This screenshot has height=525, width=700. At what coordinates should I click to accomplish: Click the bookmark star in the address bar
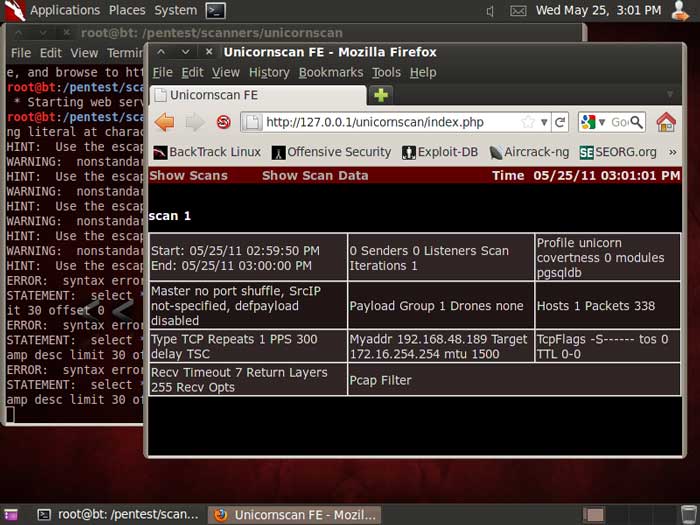[x=528, y=122]
